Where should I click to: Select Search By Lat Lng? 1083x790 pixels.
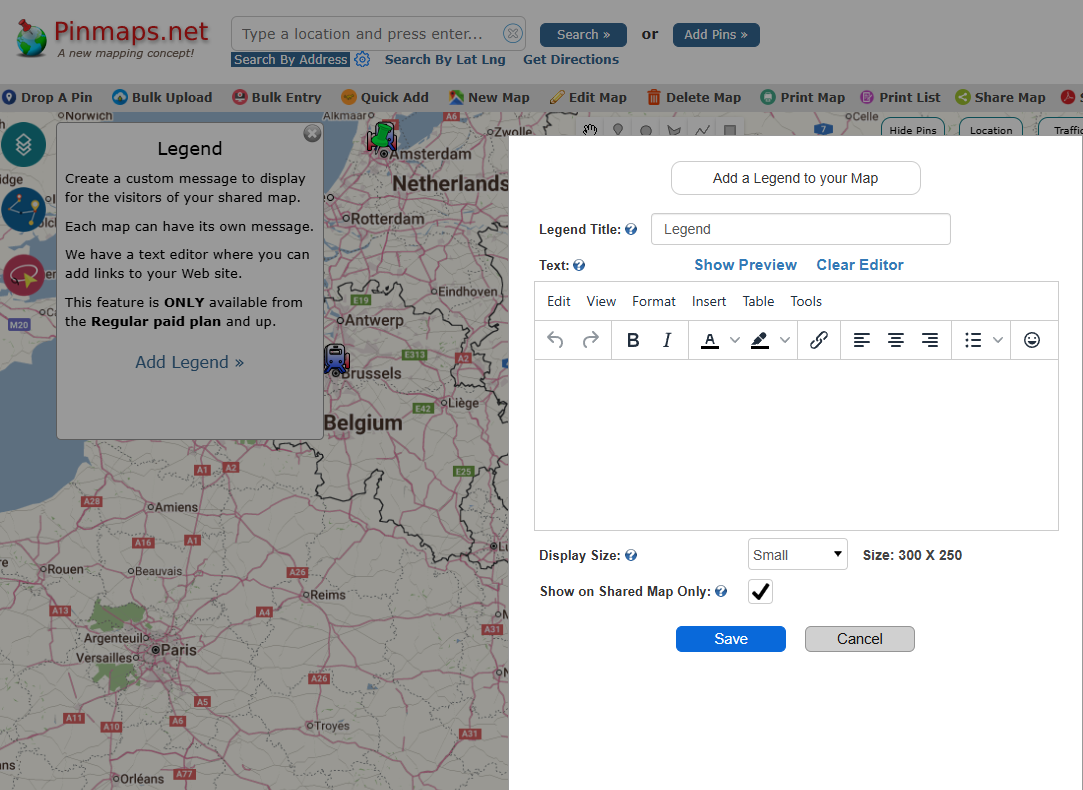[x=445, y=59]
